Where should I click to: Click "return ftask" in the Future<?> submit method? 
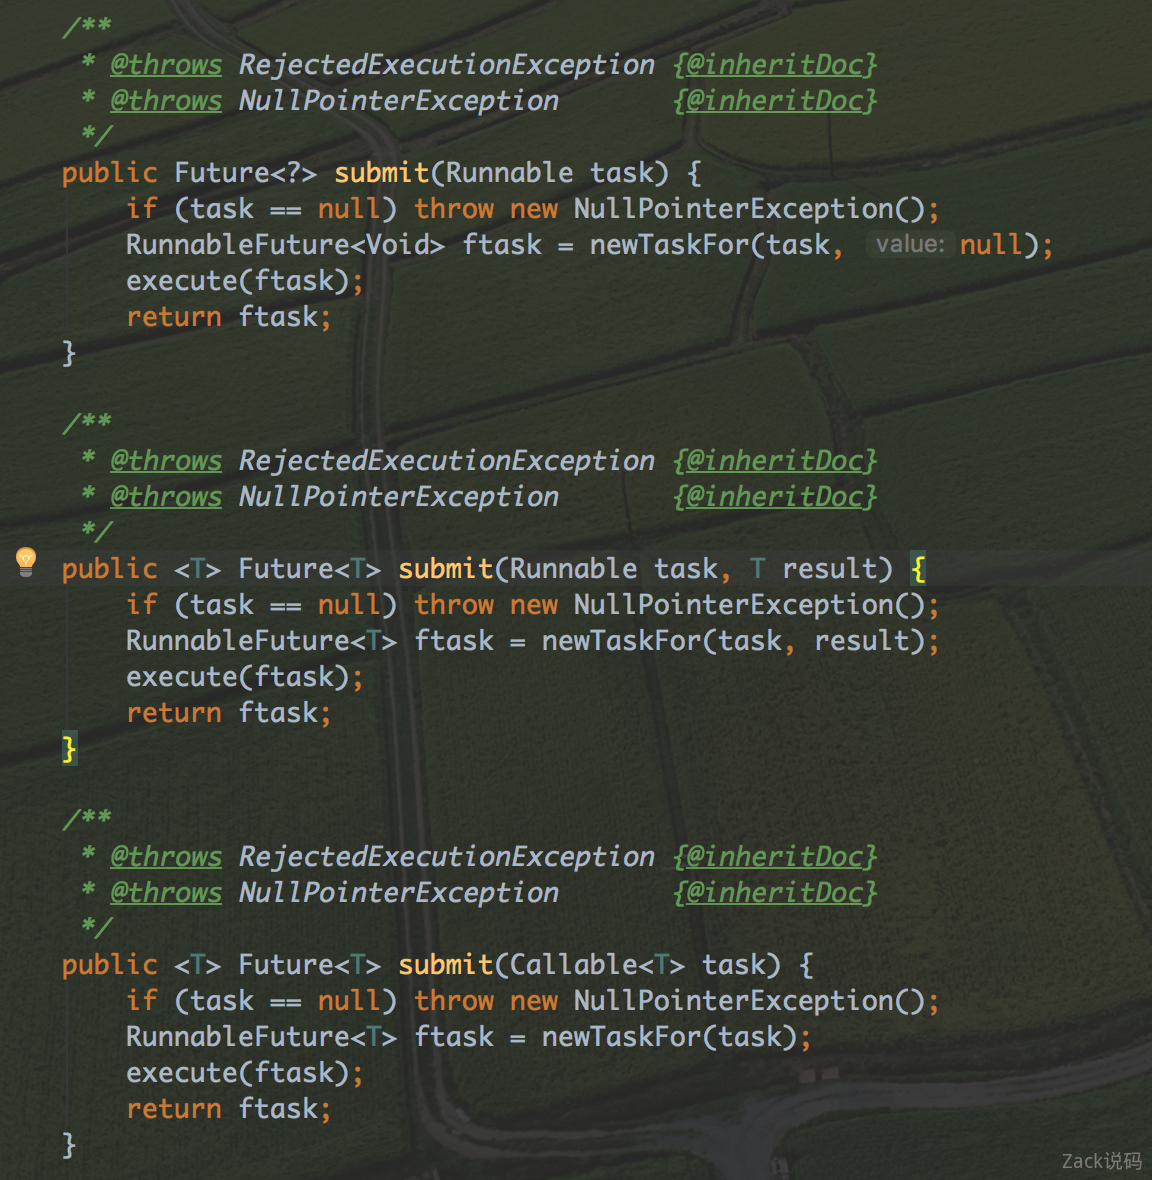[228, 317]
